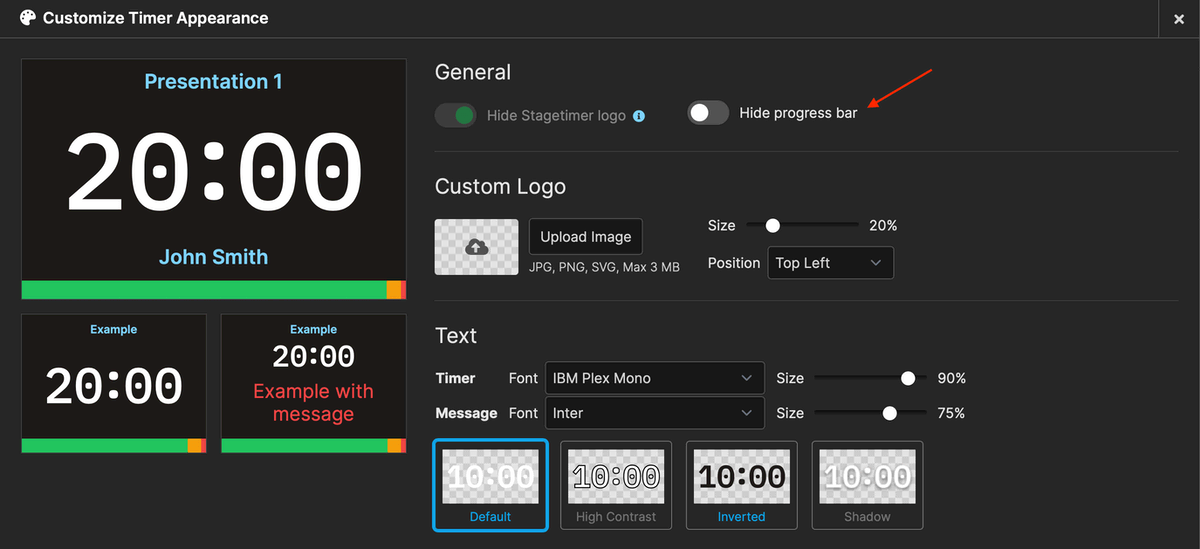Click the Timer text Size slider handle

coord(908,378)
